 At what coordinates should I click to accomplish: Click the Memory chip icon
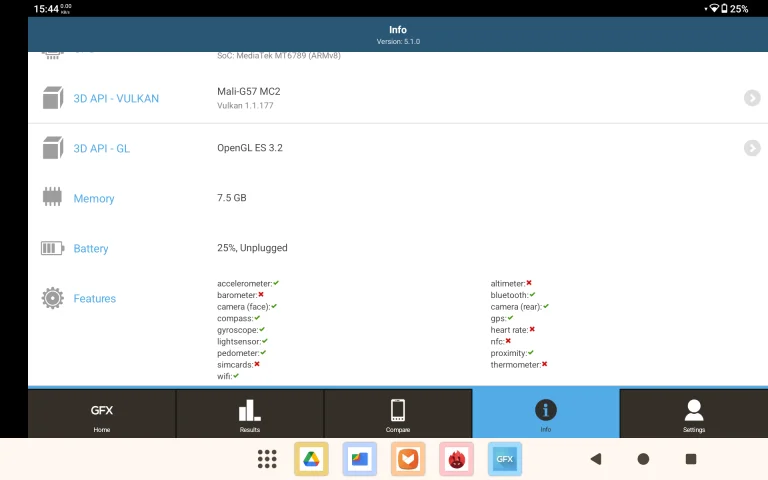point(52,197)
